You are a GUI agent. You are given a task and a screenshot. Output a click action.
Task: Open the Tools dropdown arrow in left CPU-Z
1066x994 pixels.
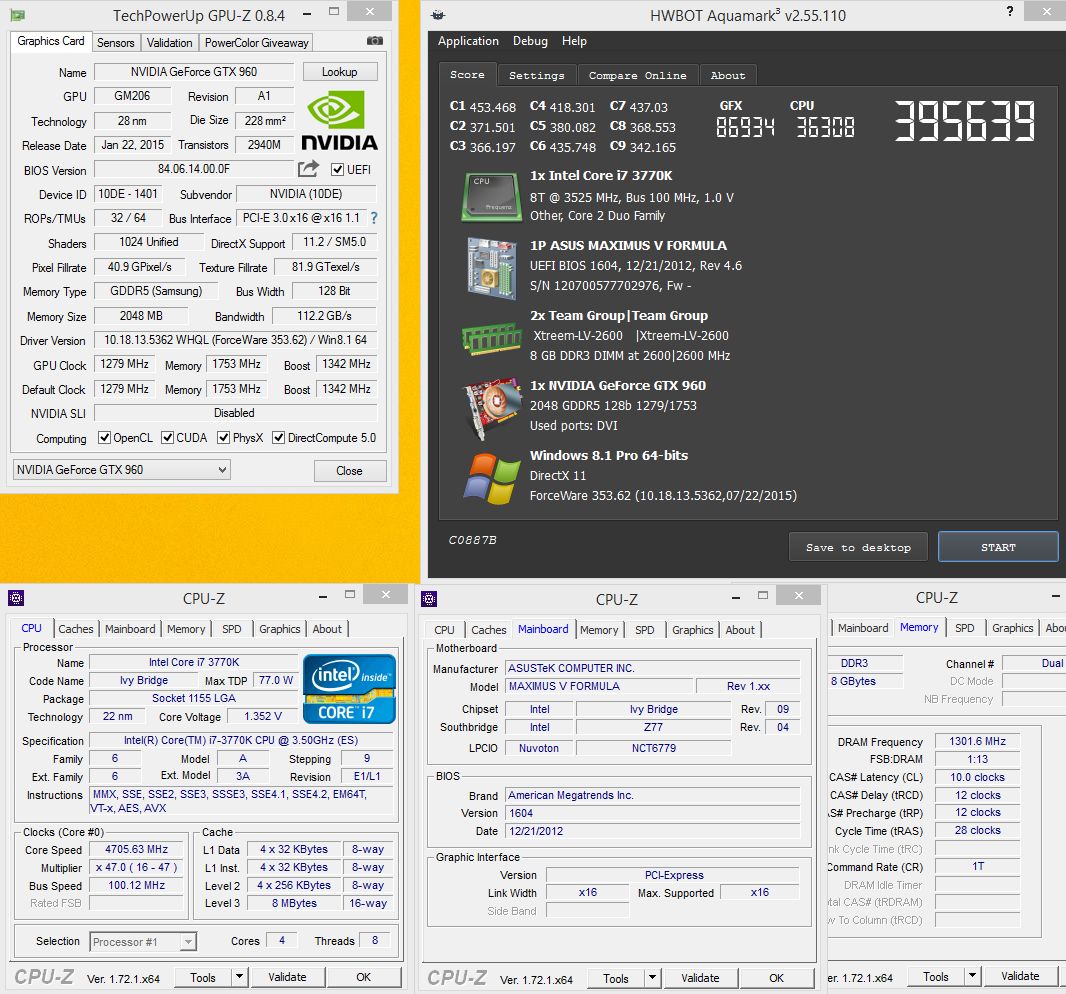tap(239, 977)
